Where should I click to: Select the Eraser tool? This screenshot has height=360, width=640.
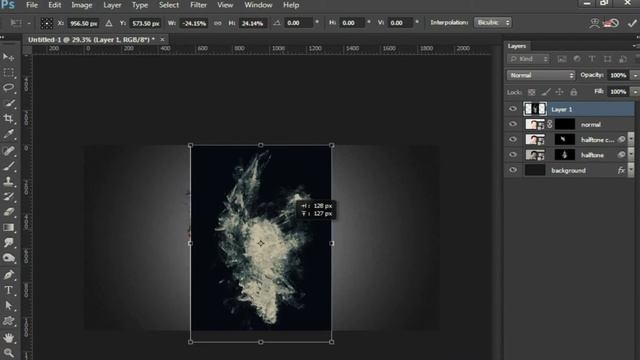8,212
